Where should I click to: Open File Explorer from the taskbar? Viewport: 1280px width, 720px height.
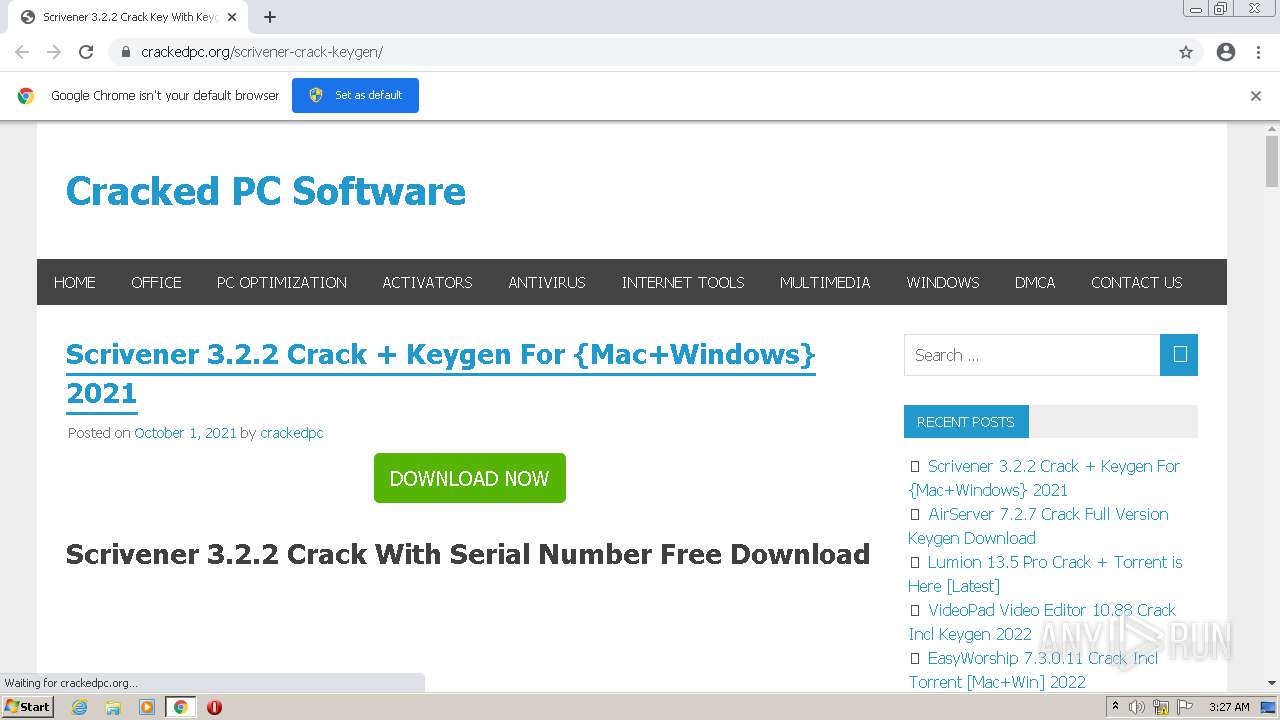[113, 707]
